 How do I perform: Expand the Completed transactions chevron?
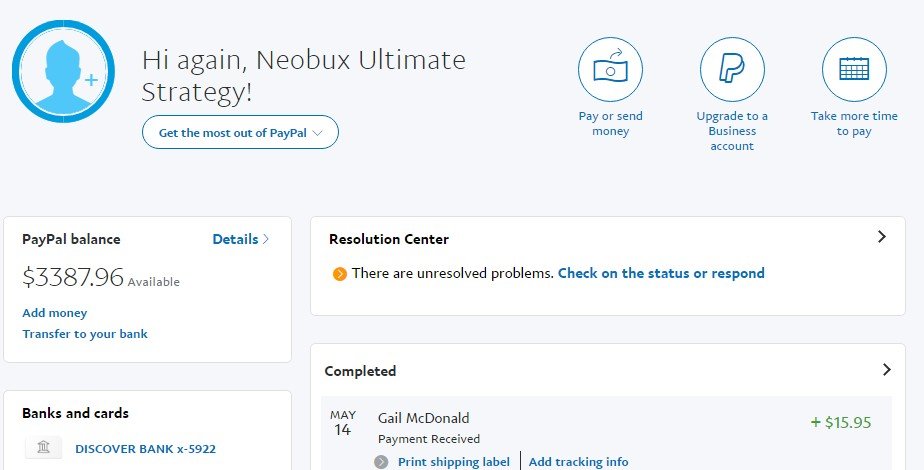click(886, 370)
